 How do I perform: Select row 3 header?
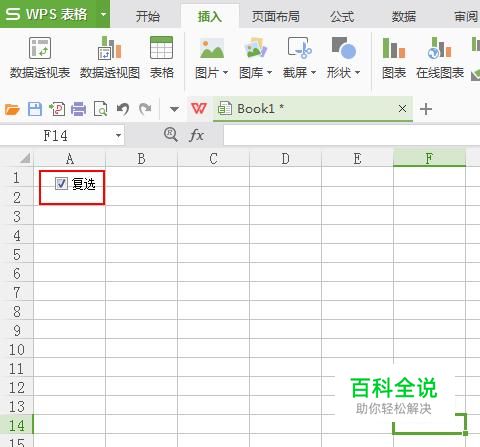click(17, 216)
